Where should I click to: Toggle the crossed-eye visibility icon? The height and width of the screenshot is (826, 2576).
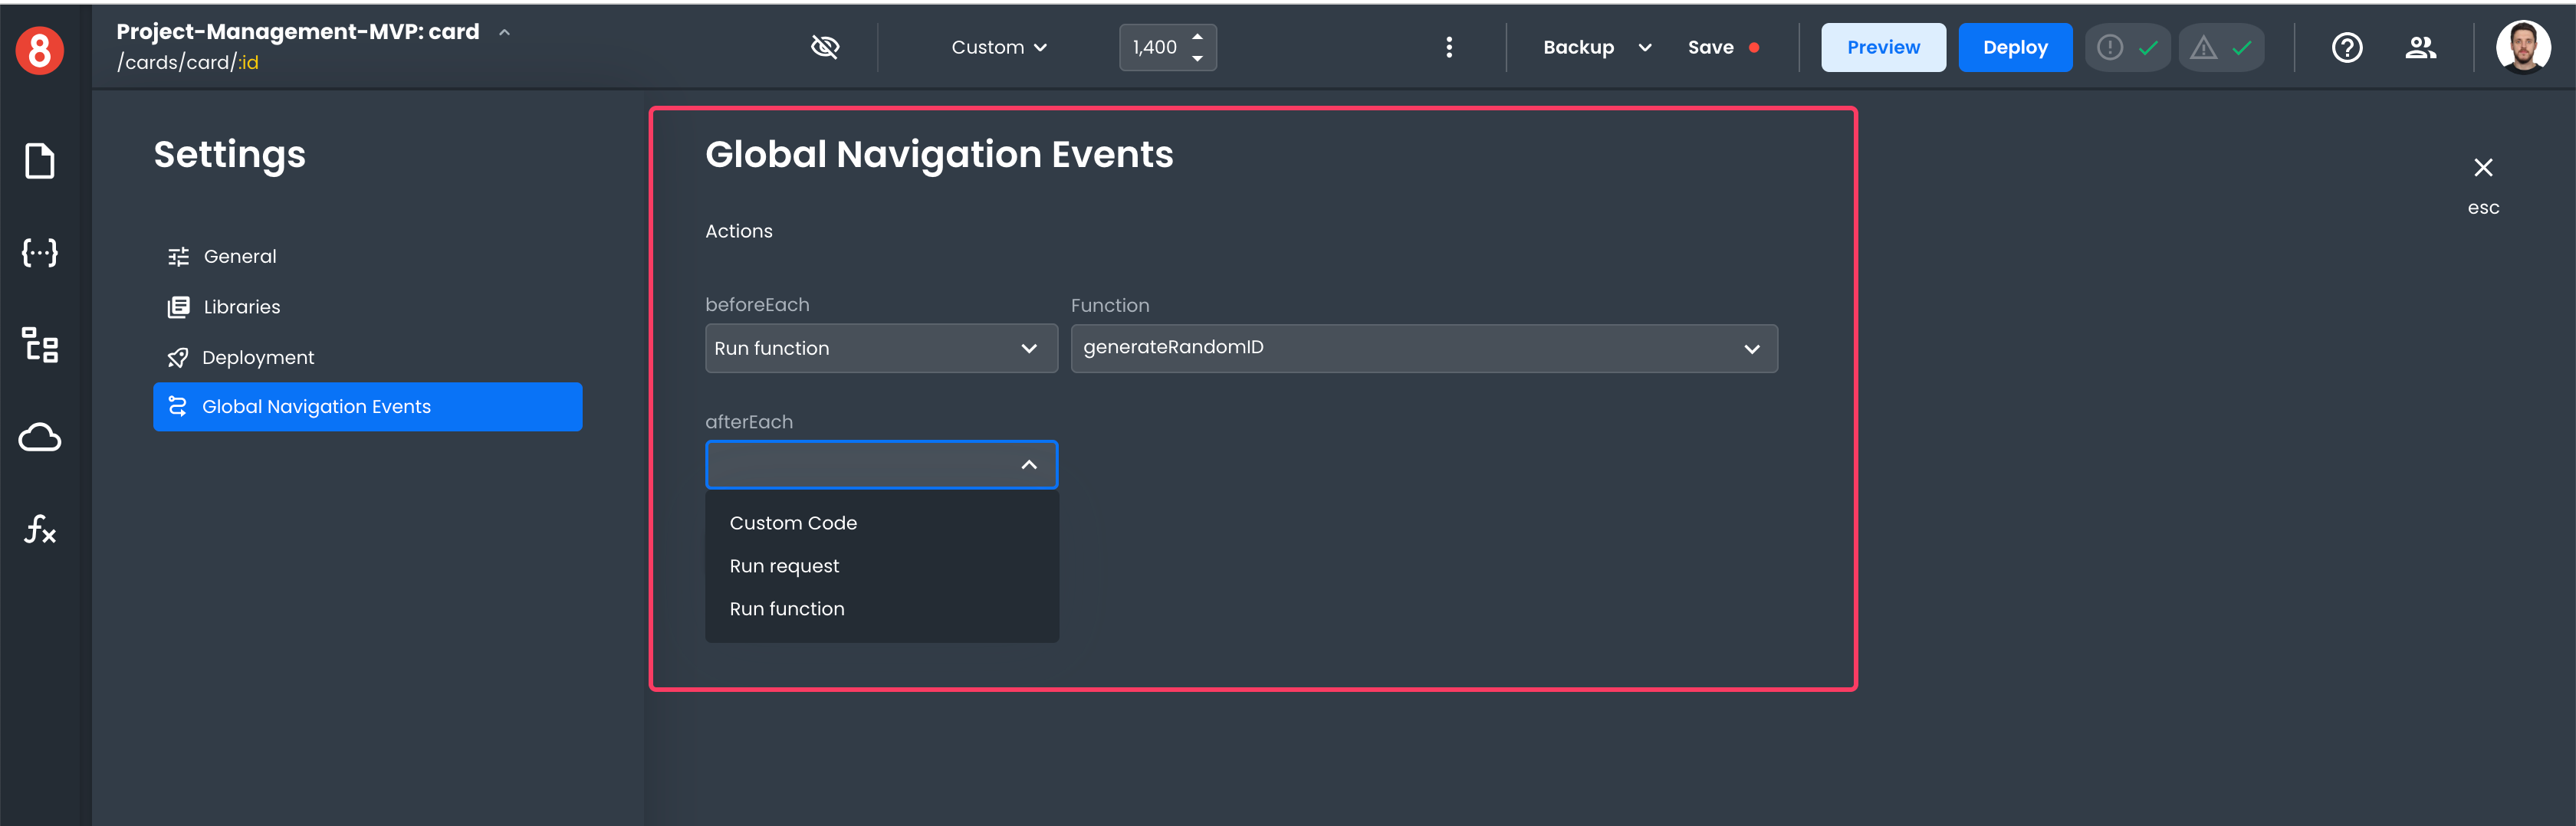pos(824,47)
